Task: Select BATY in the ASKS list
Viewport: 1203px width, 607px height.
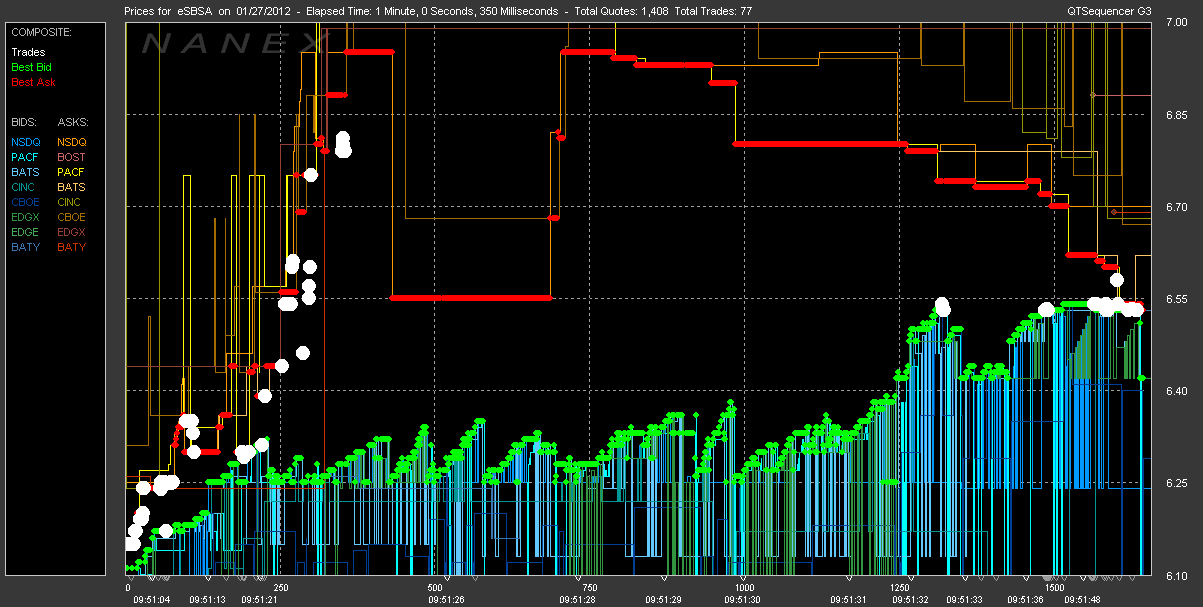Action: click(72, 246)
